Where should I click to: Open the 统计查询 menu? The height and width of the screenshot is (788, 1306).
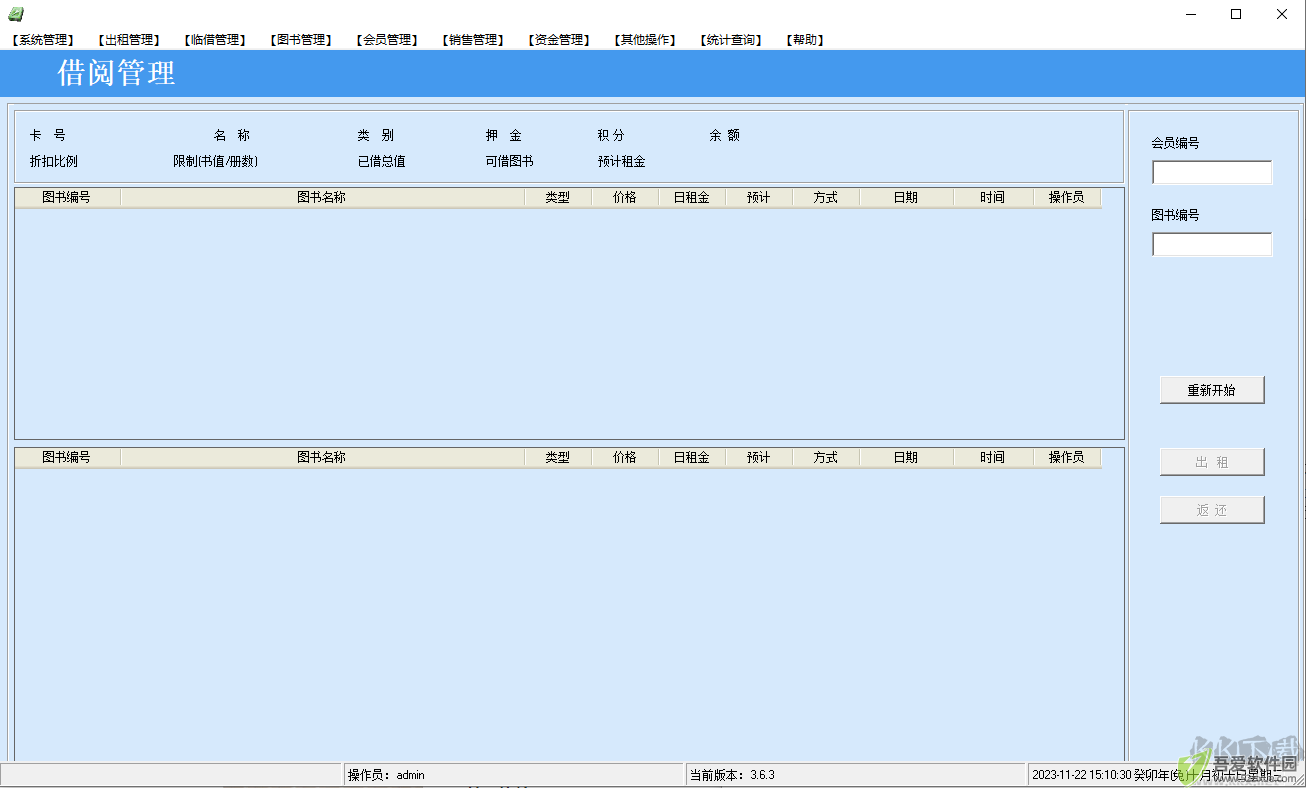click(731, 40)
